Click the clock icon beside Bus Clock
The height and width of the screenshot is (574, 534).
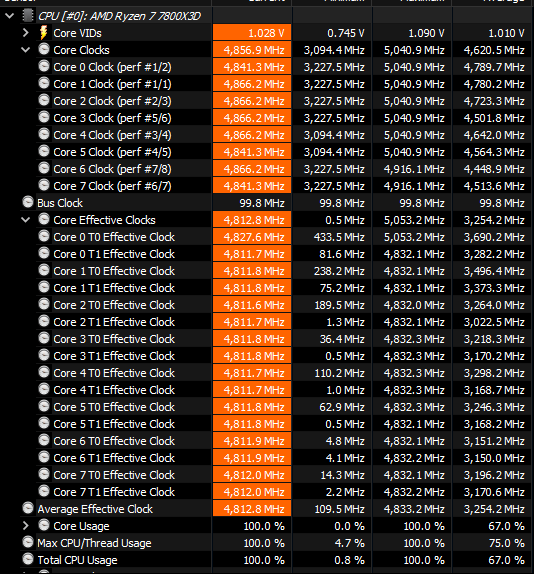tap(28, 202)
